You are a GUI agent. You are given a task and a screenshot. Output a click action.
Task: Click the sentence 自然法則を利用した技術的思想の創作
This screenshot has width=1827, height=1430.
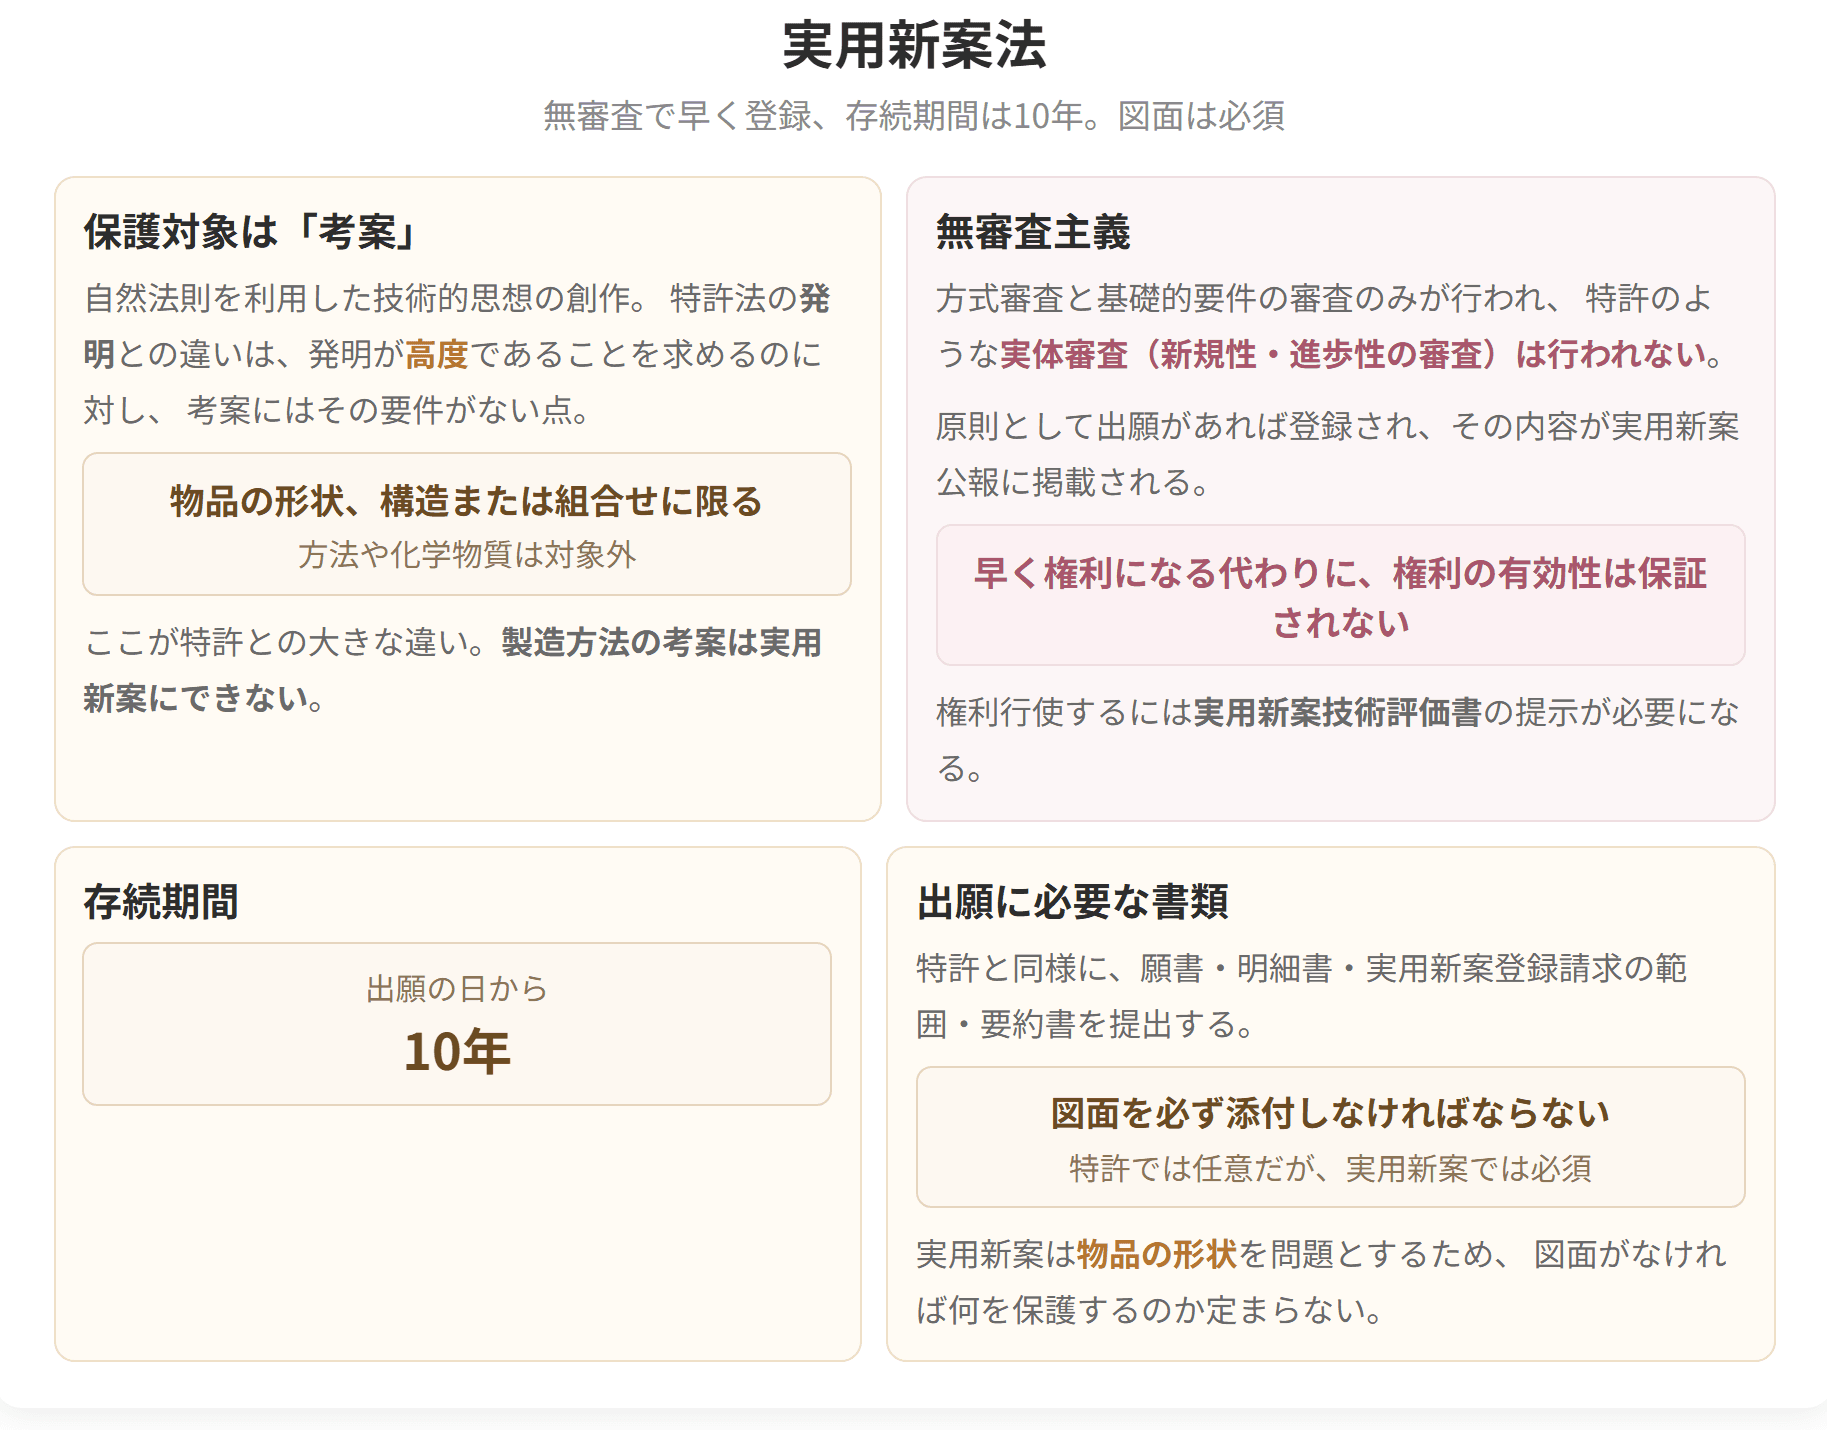tap(366, 298)
